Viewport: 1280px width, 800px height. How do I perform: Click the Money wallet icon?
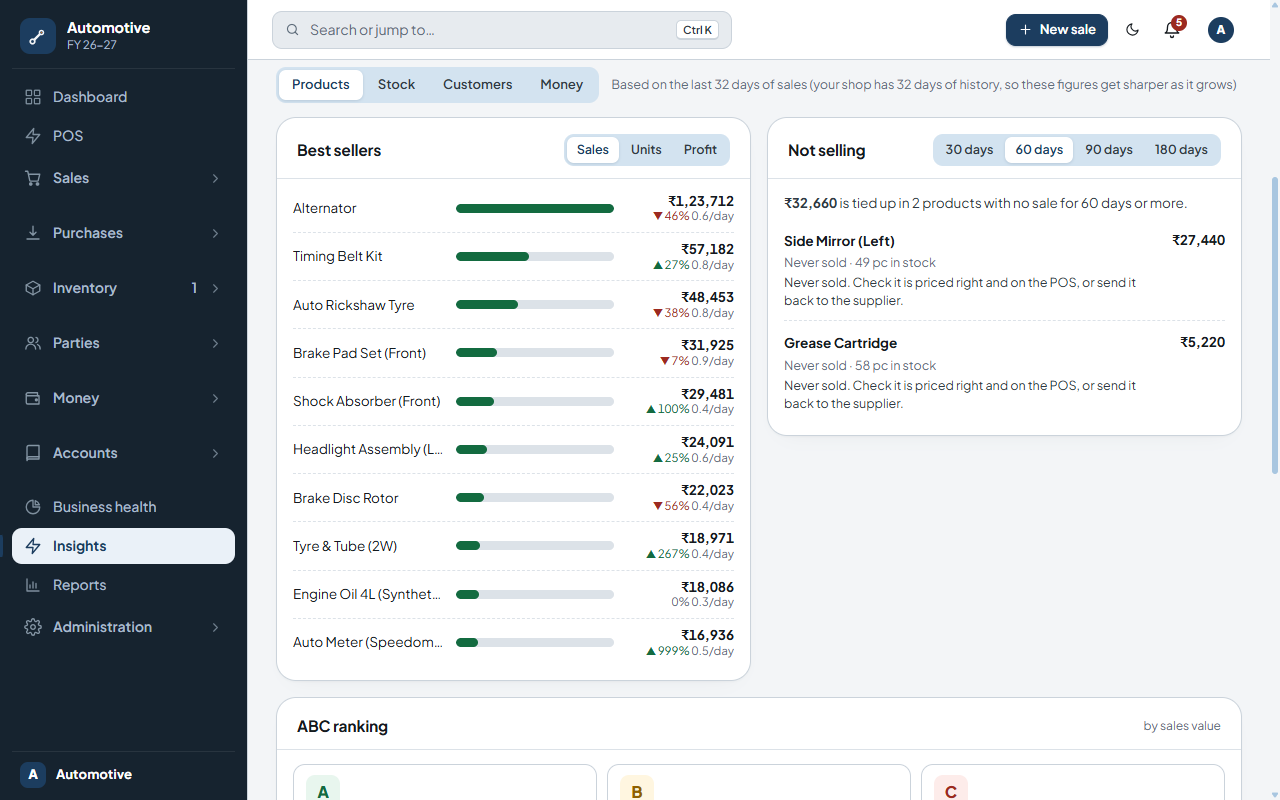[33, 398]
